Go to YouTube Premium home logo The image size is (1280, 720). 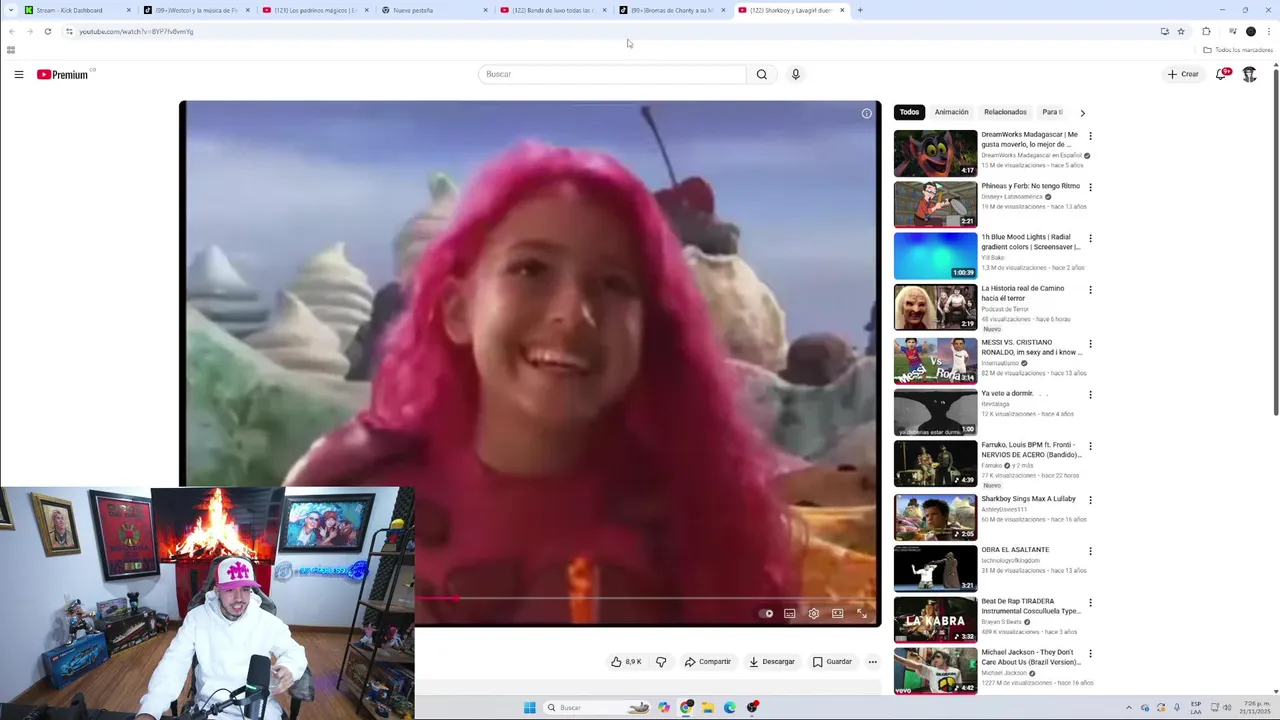tap(63, 74)
